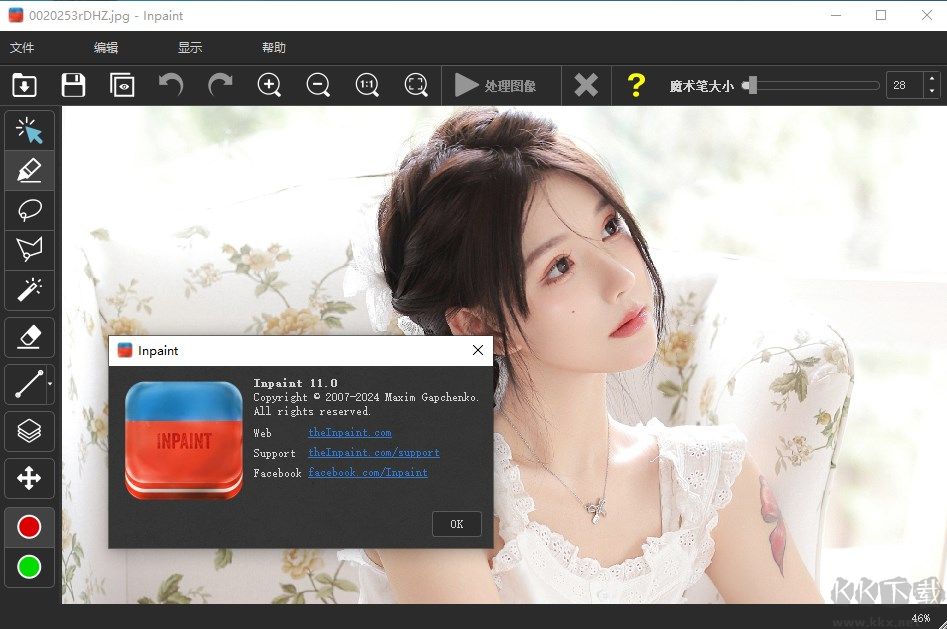Select the move tool
The width and height of the screenshot is (947, 629).
(x=29, y=479)
